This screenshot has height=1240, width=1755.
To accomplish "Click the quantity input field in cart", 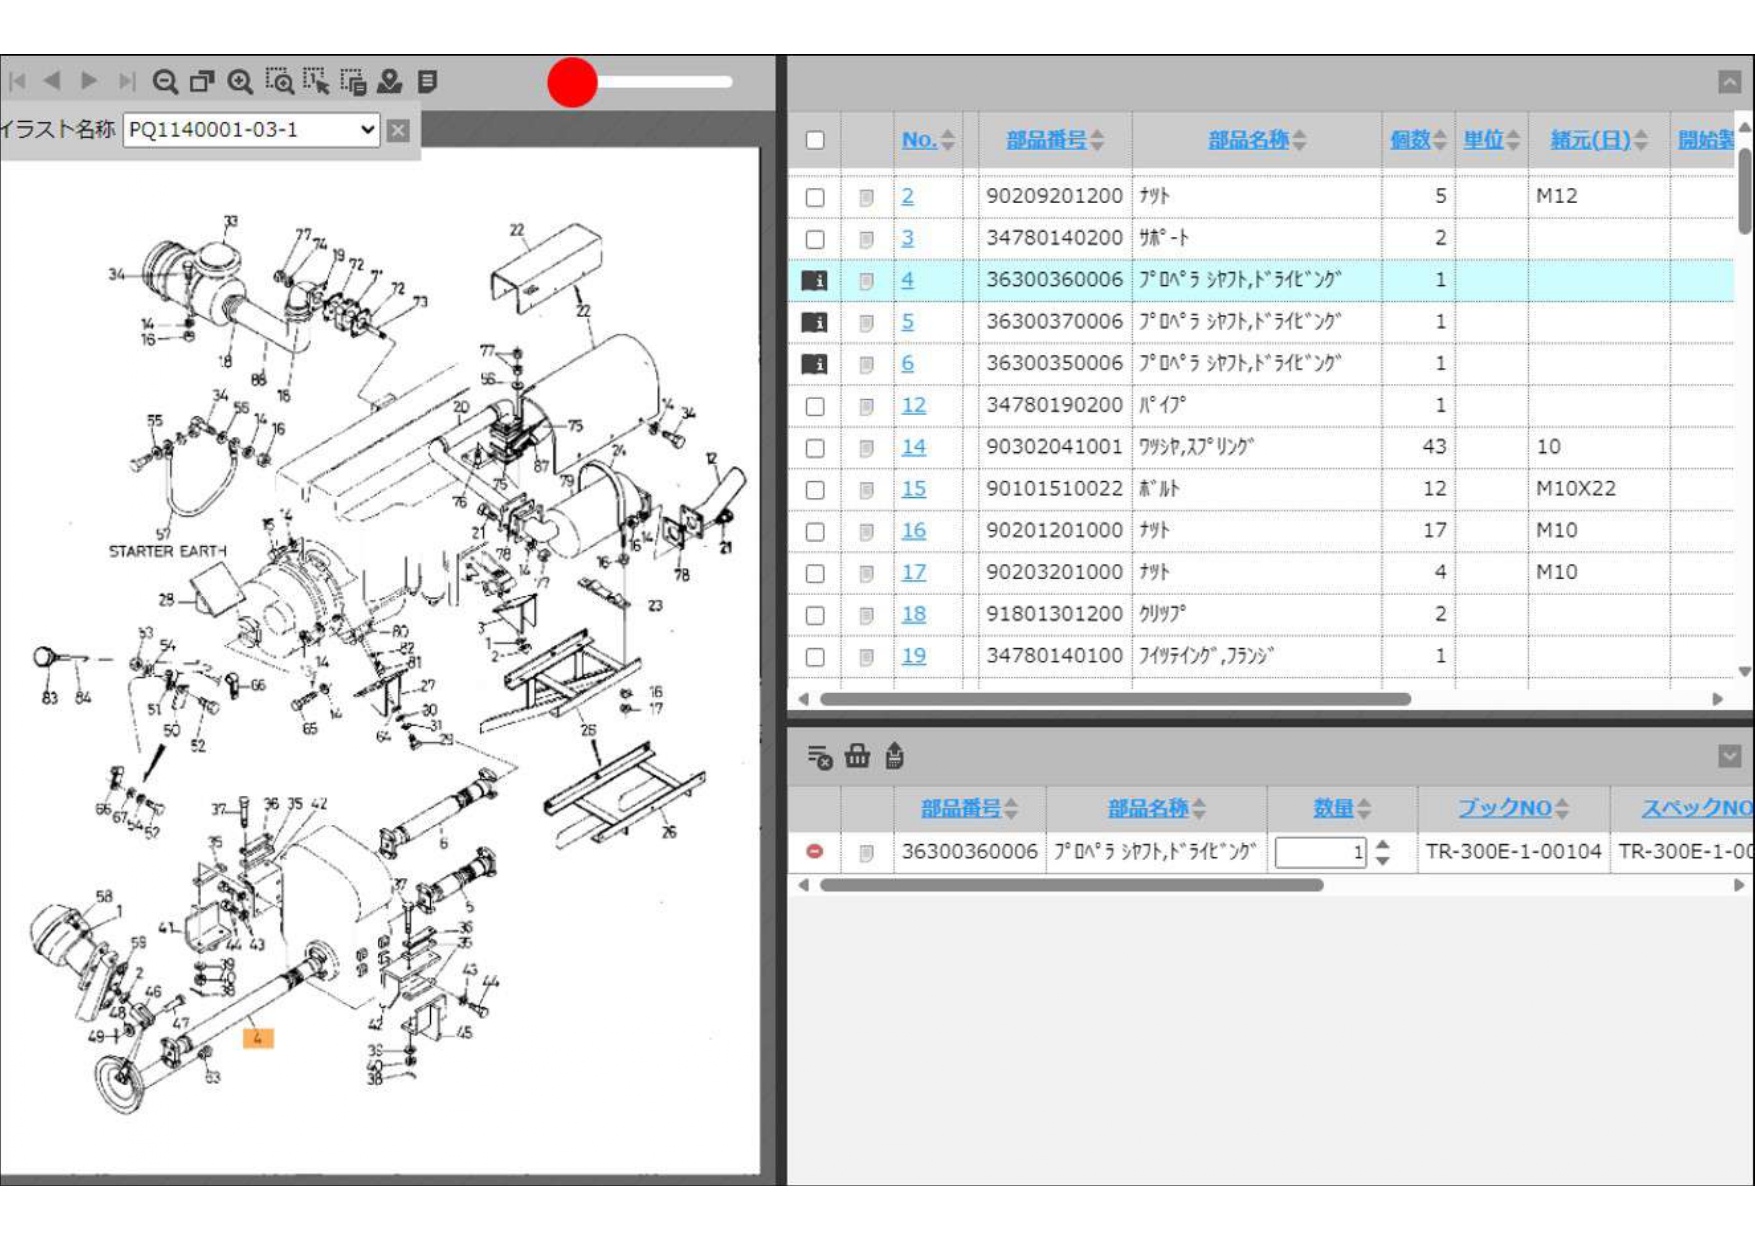I will (x=1319, y=852).
